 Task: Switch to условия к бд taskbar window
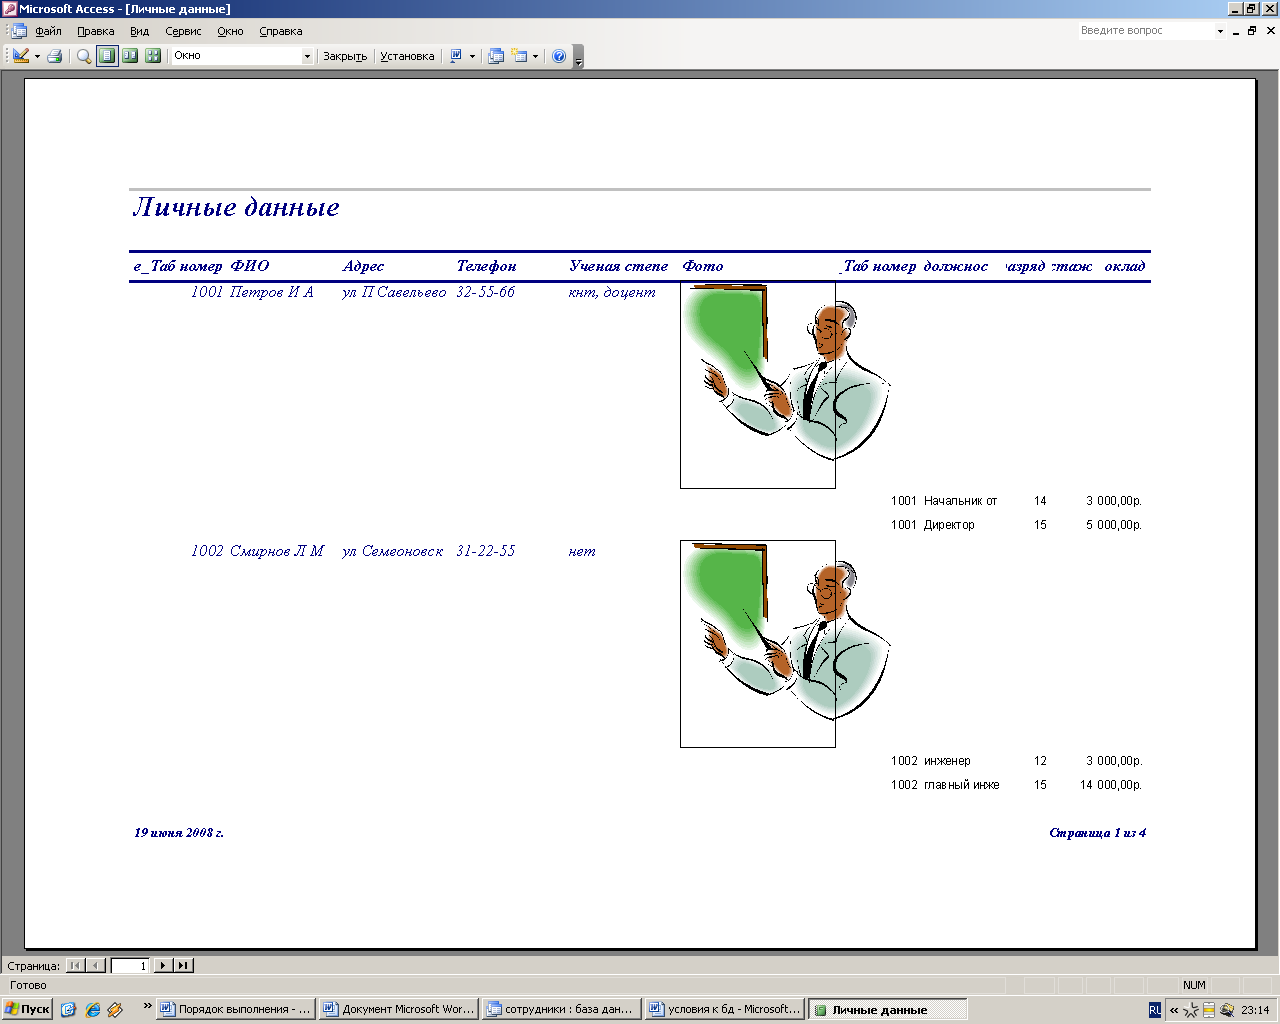coord(724,1009)
